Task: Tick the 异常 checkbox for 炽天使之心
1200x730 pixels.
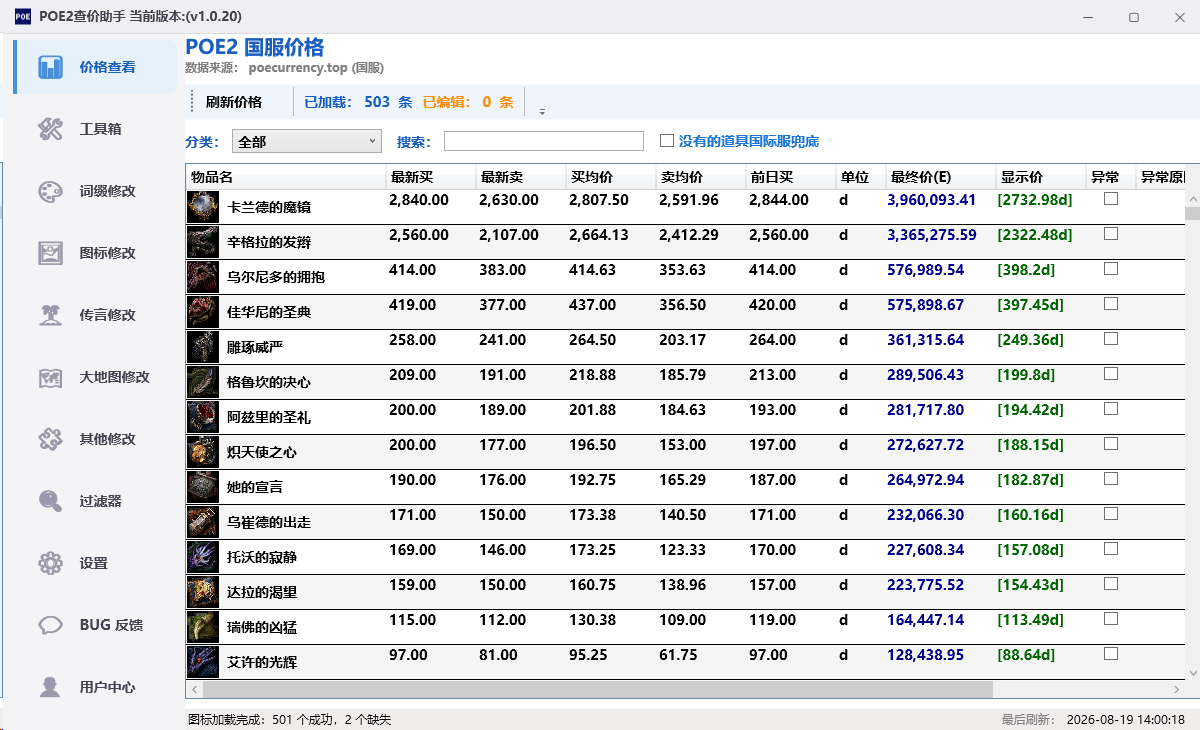Action: [x=1111, y=444]
